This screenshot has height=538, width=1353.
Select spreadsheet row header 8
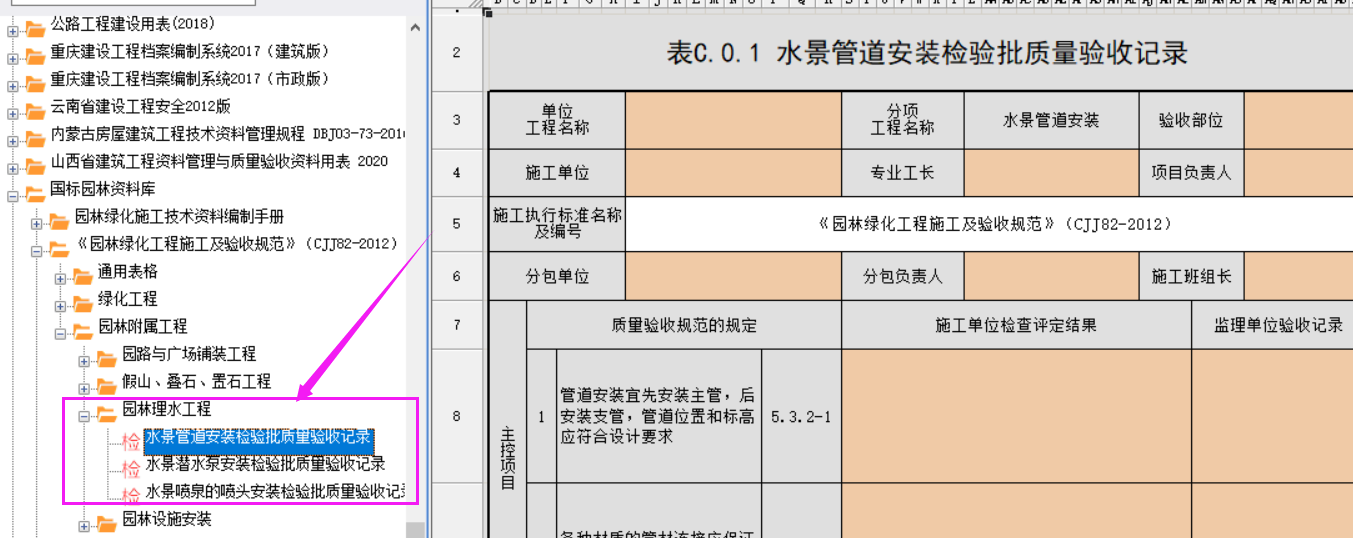(x=457, y=416)
